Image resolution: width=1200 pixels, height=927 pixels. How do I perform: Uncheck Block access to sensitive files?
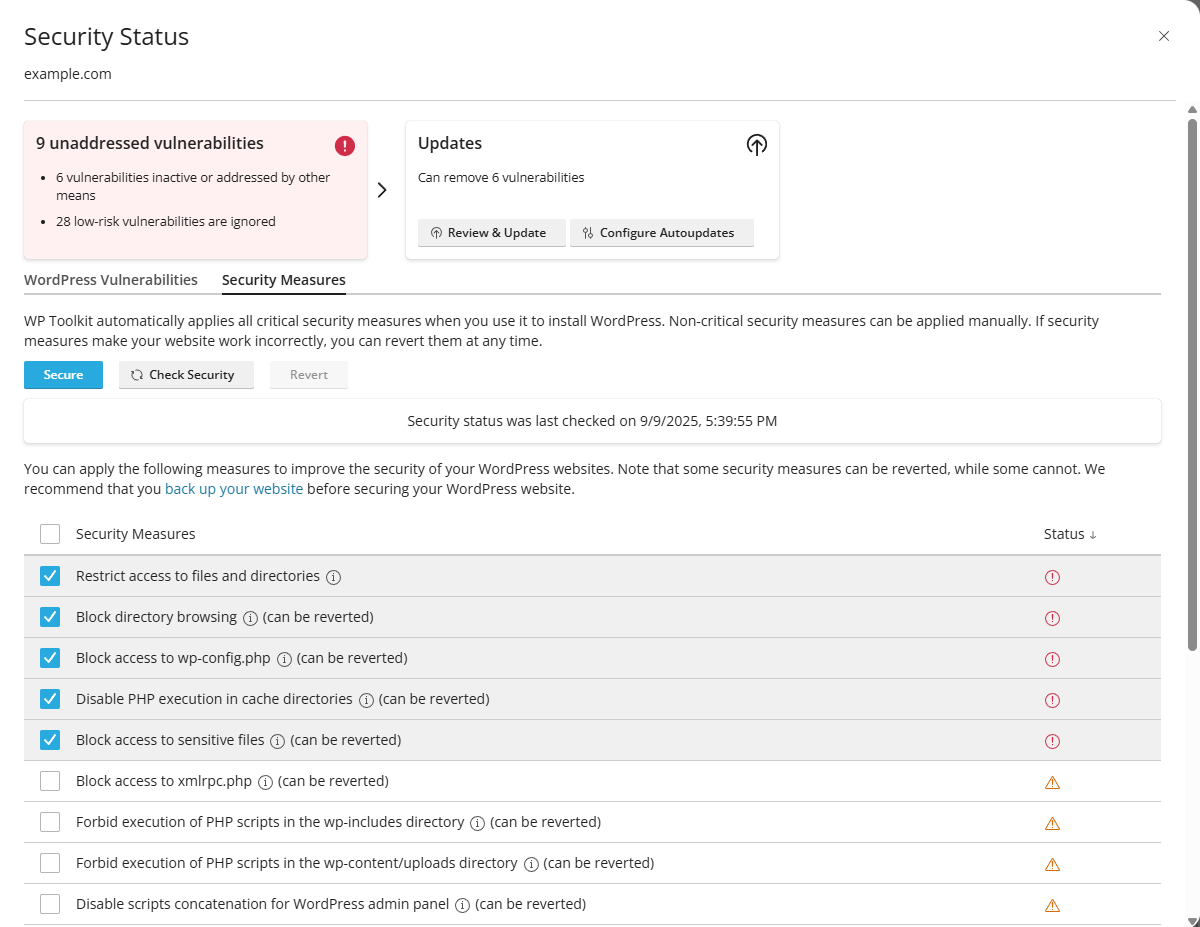coord(50,740)
